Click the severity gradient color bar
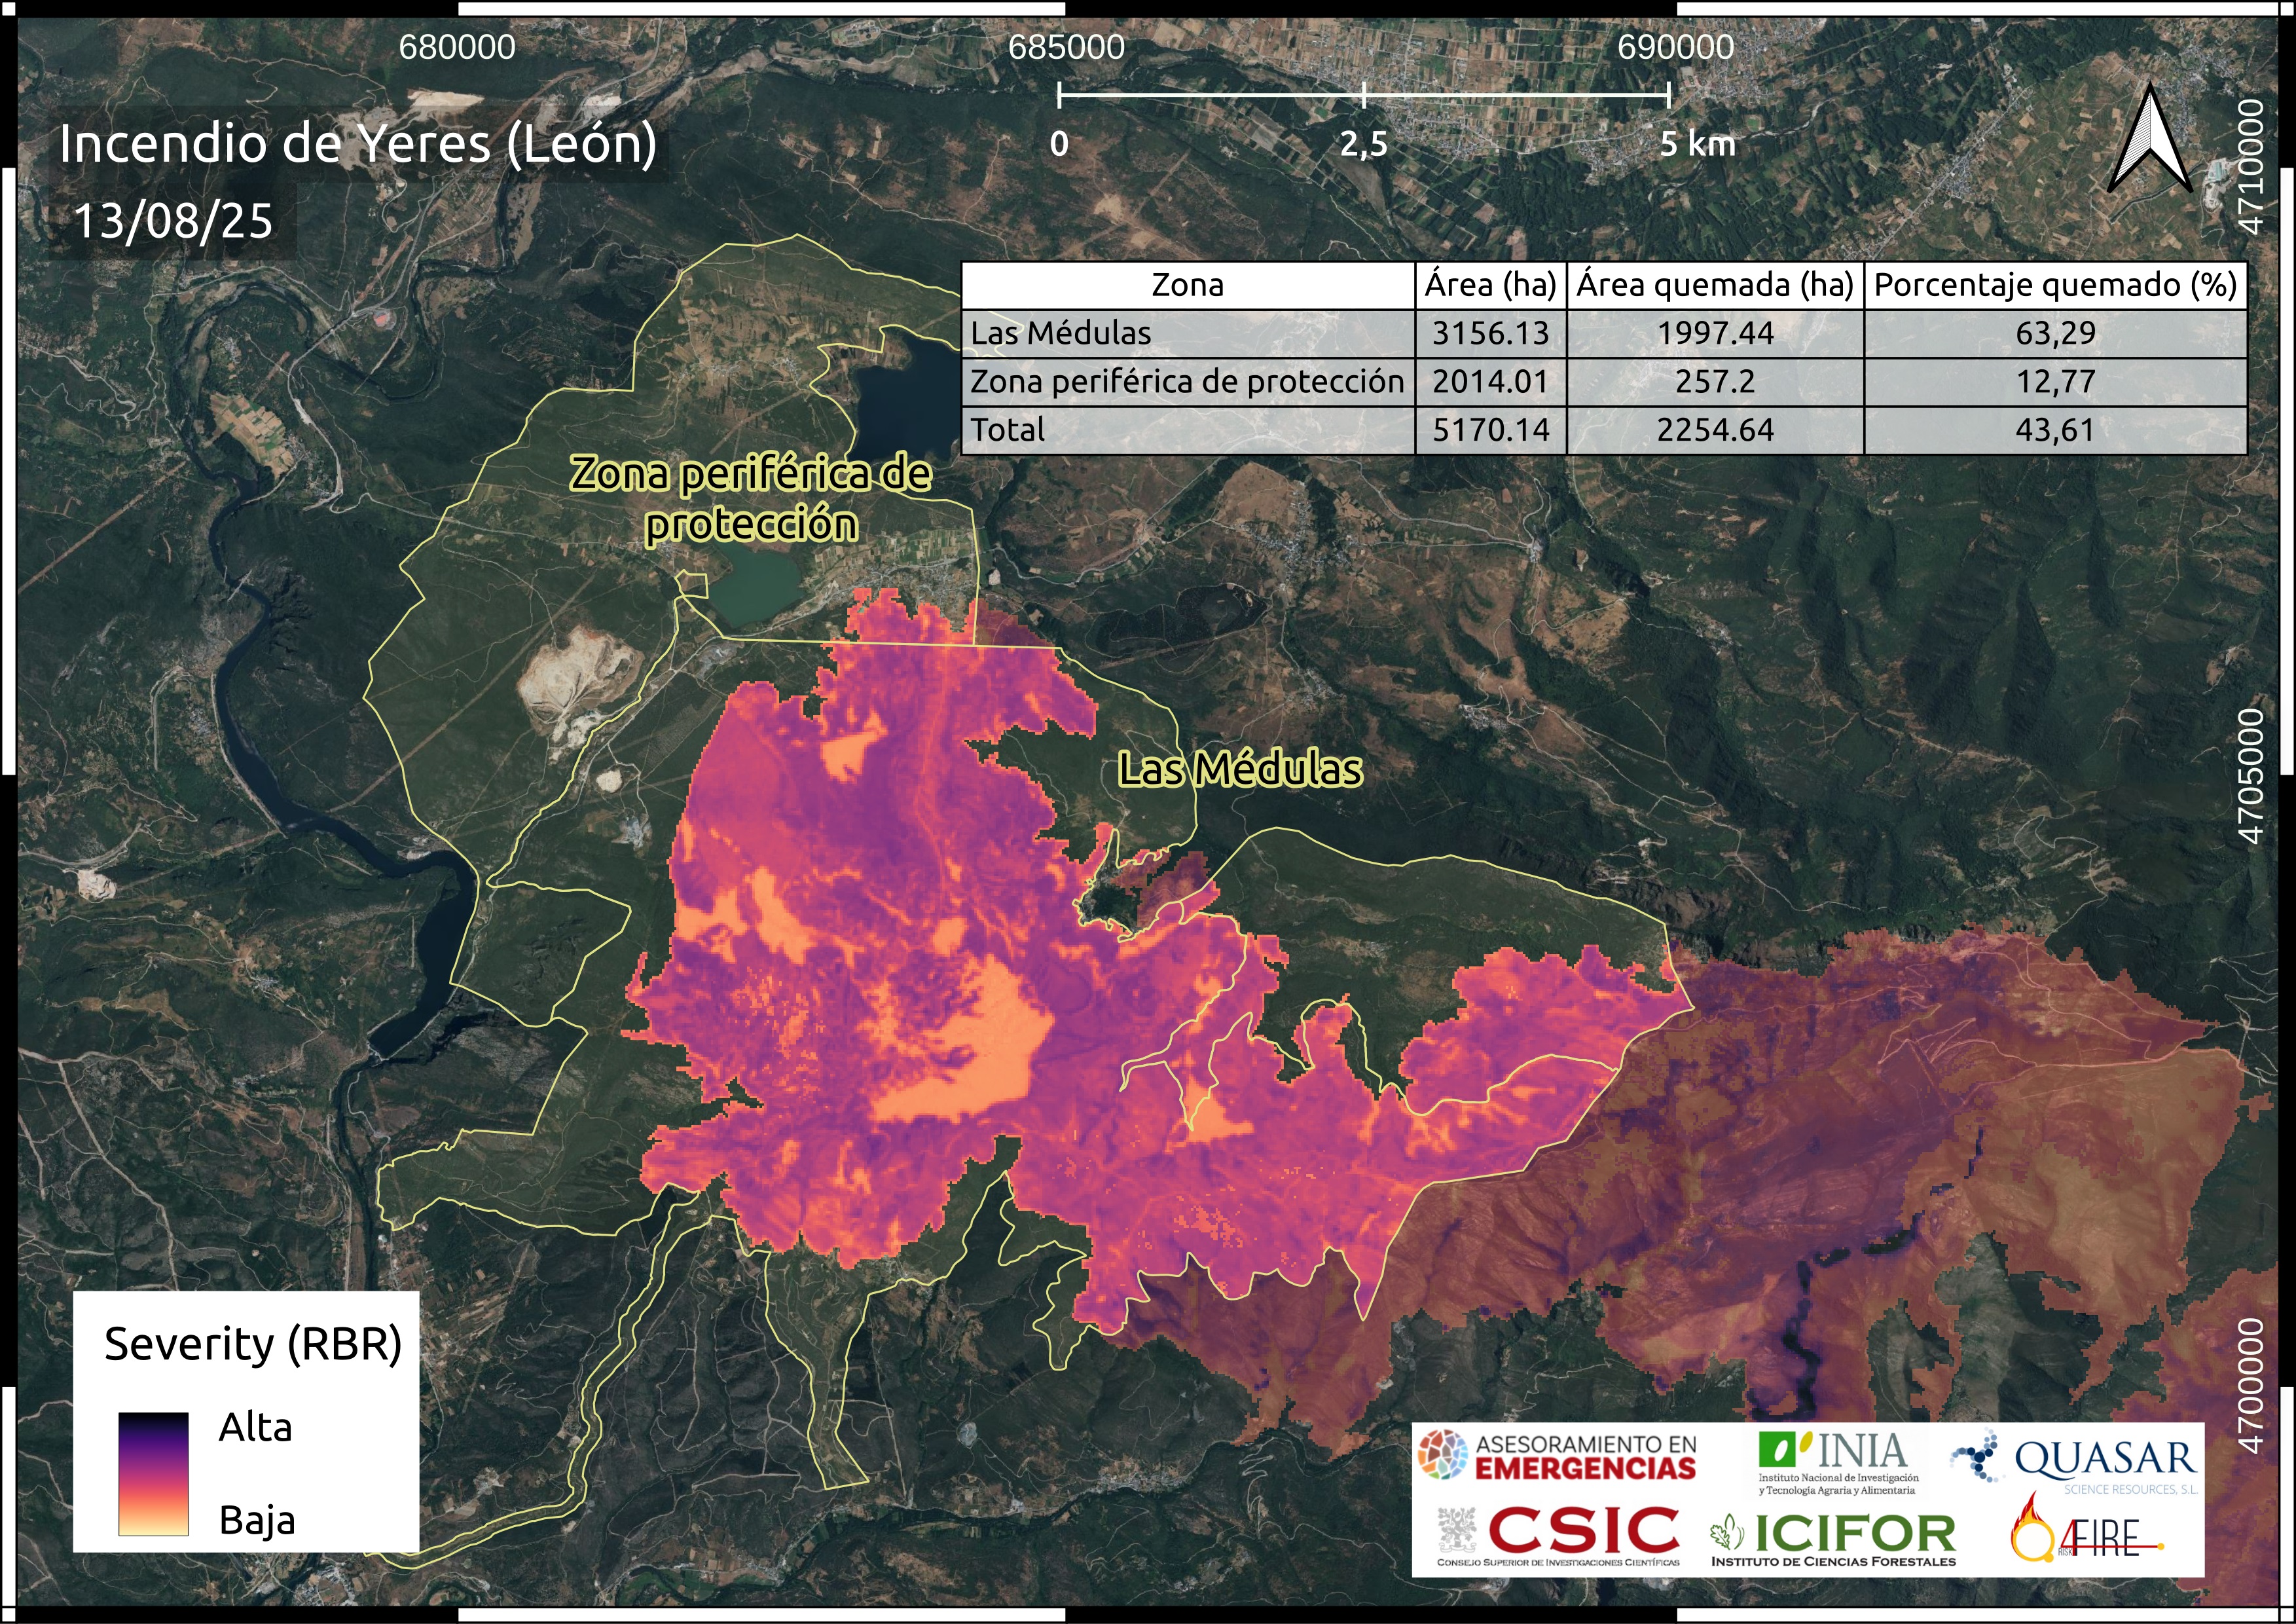 point(153,1473)
